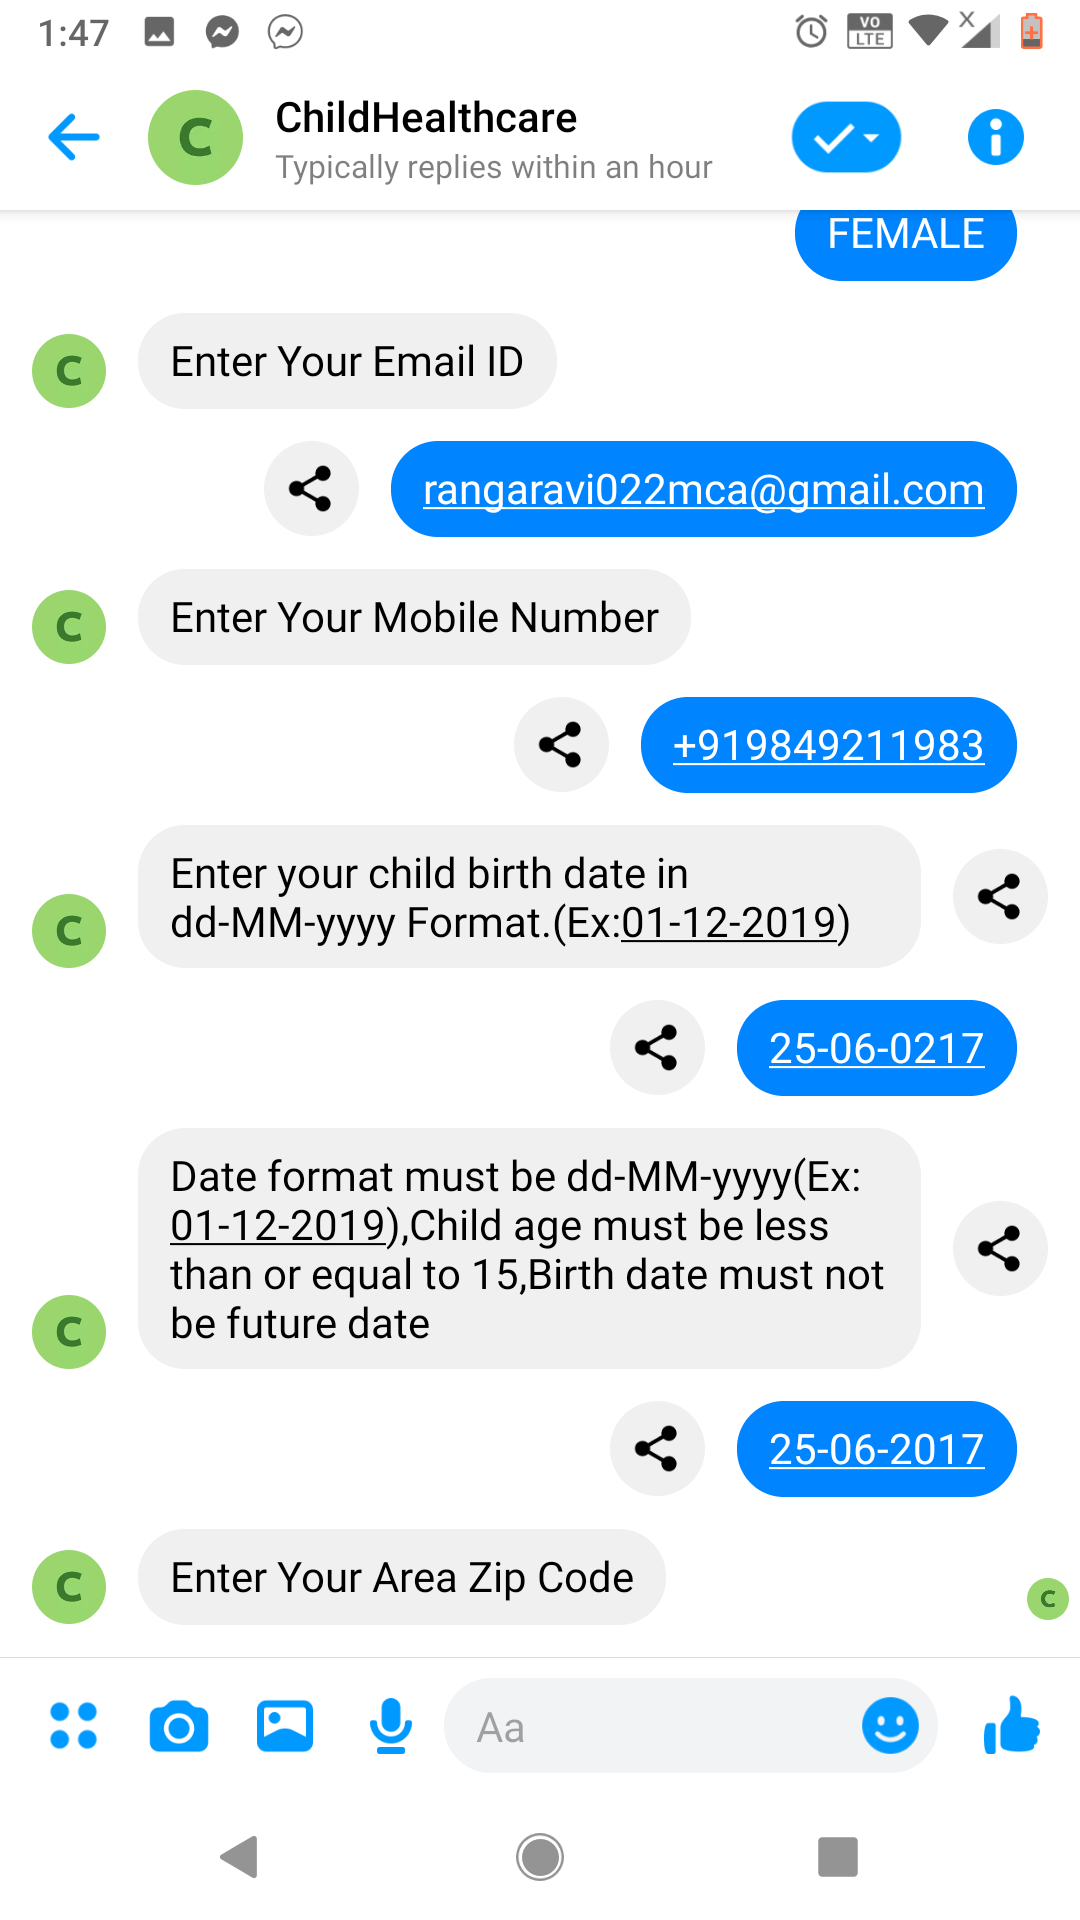The image size is (1080, 1920).
Task: Share the date format error message
Action: [1000, 1249]
